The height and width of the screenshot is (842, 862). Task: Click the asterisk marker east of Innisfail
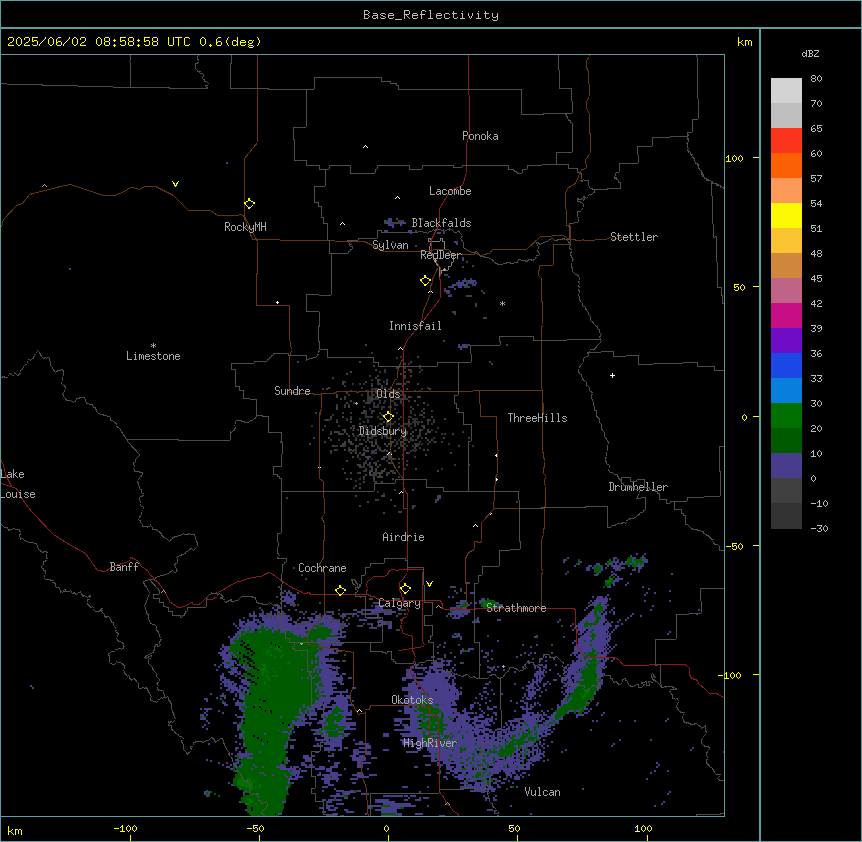tap(502, 304)
